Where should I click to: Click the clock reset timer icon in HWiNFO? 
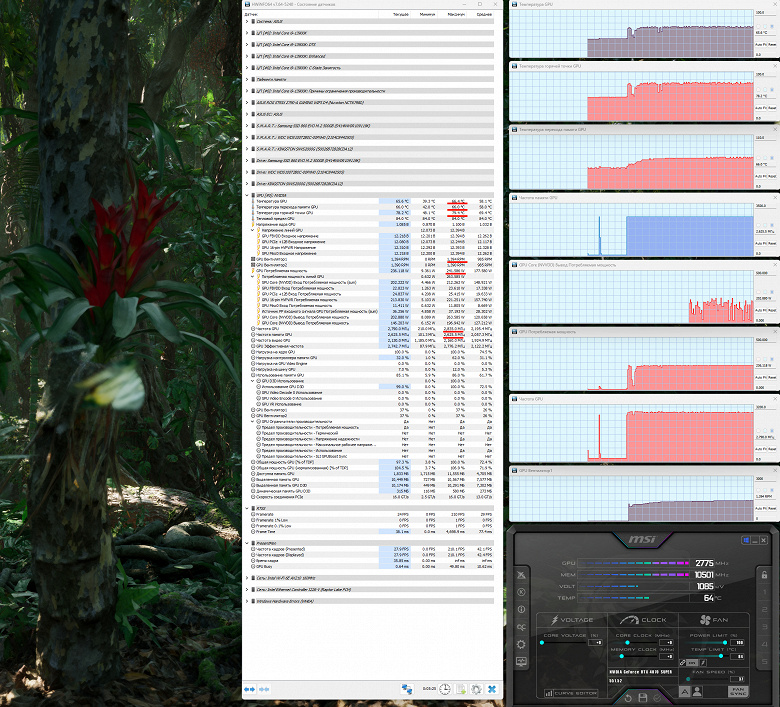444,689
